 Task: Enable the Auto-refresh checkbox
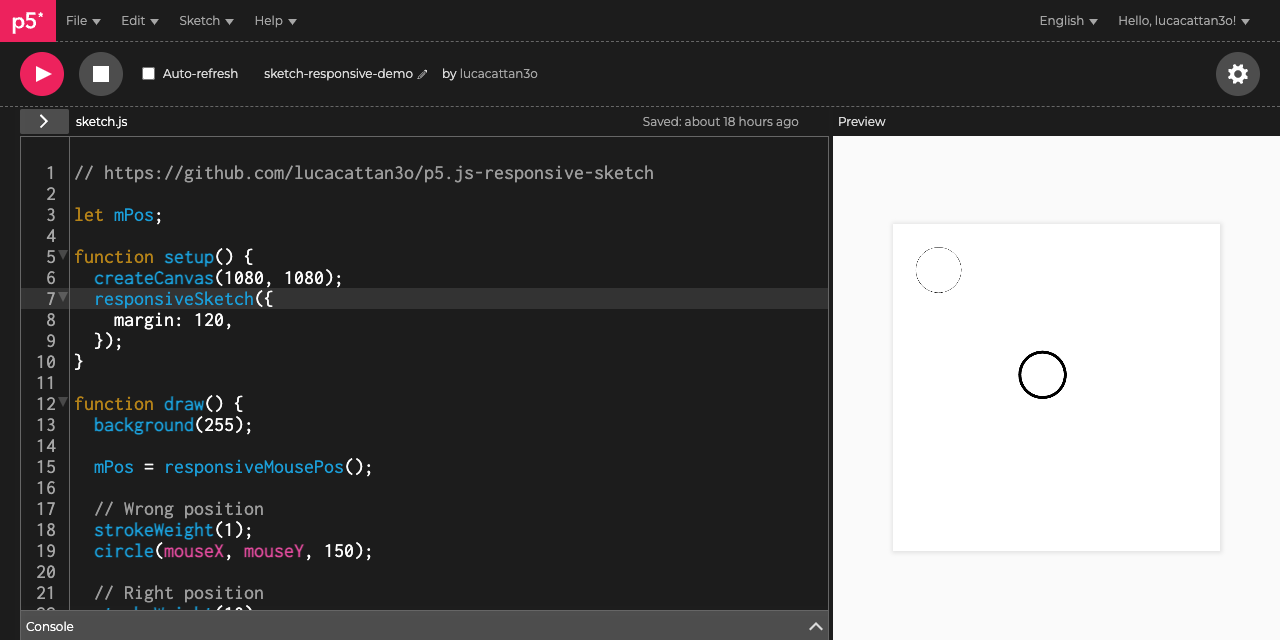coord(147,73)
